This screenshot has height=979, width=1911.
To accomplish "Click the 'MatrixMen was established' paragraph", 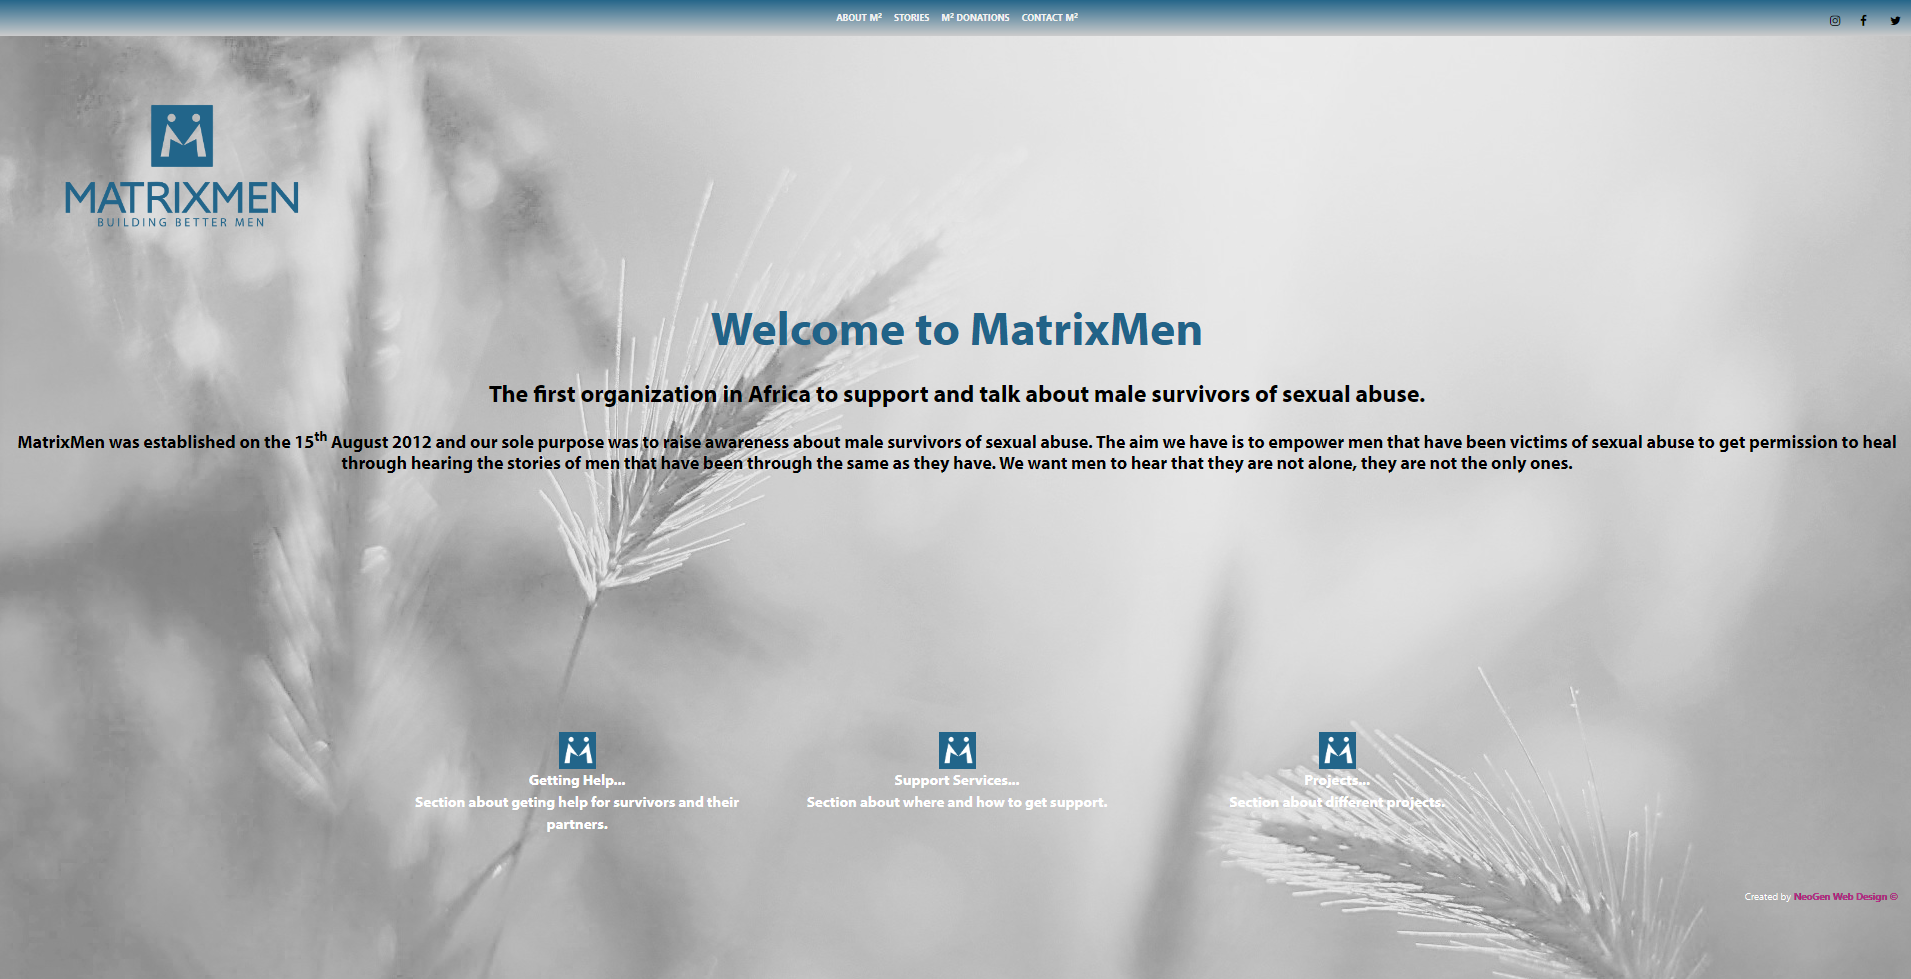I will click(957, 451).
